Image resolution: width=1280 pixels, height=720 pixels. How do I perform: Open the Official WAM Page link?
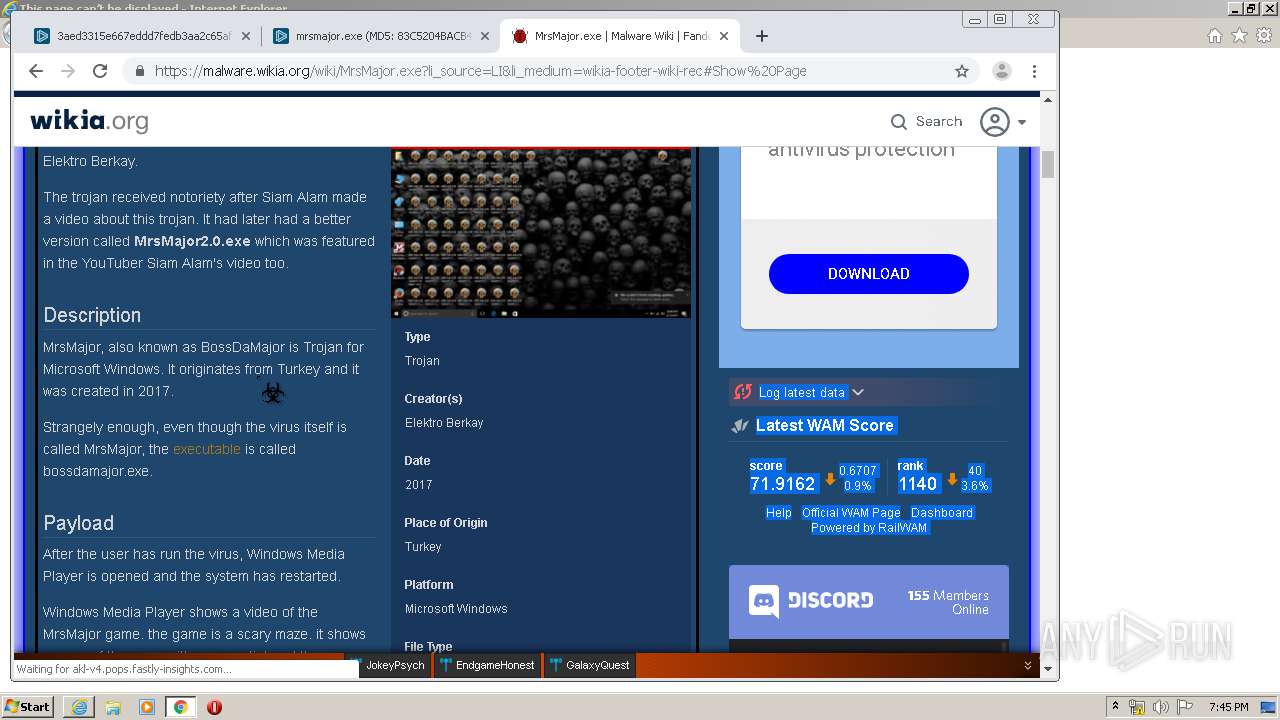point(851,512)
